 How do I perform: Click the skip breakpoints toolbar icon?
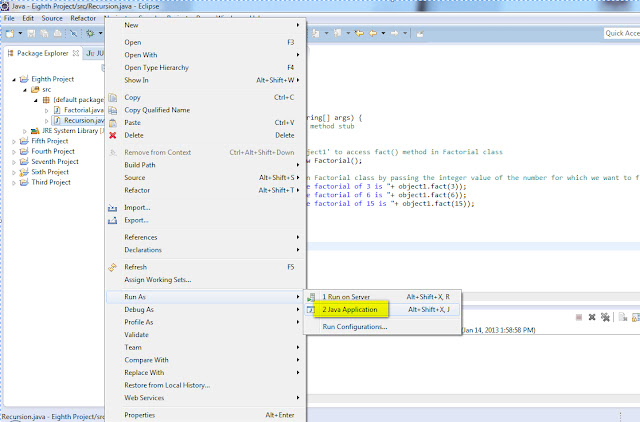click(x=73, y=33)
